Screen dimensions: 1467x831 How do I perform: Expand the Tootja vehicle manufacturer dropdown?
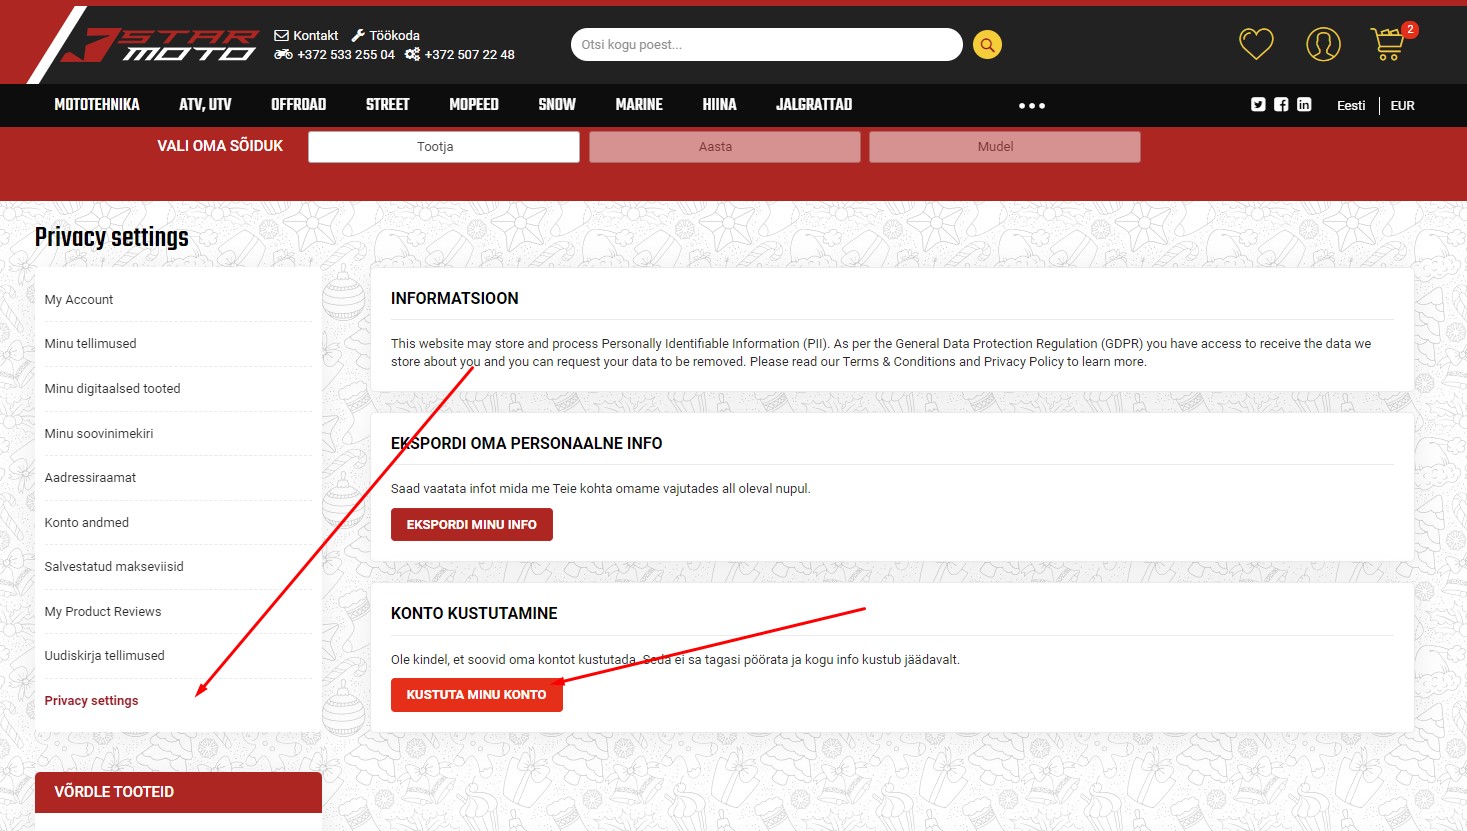443,147
